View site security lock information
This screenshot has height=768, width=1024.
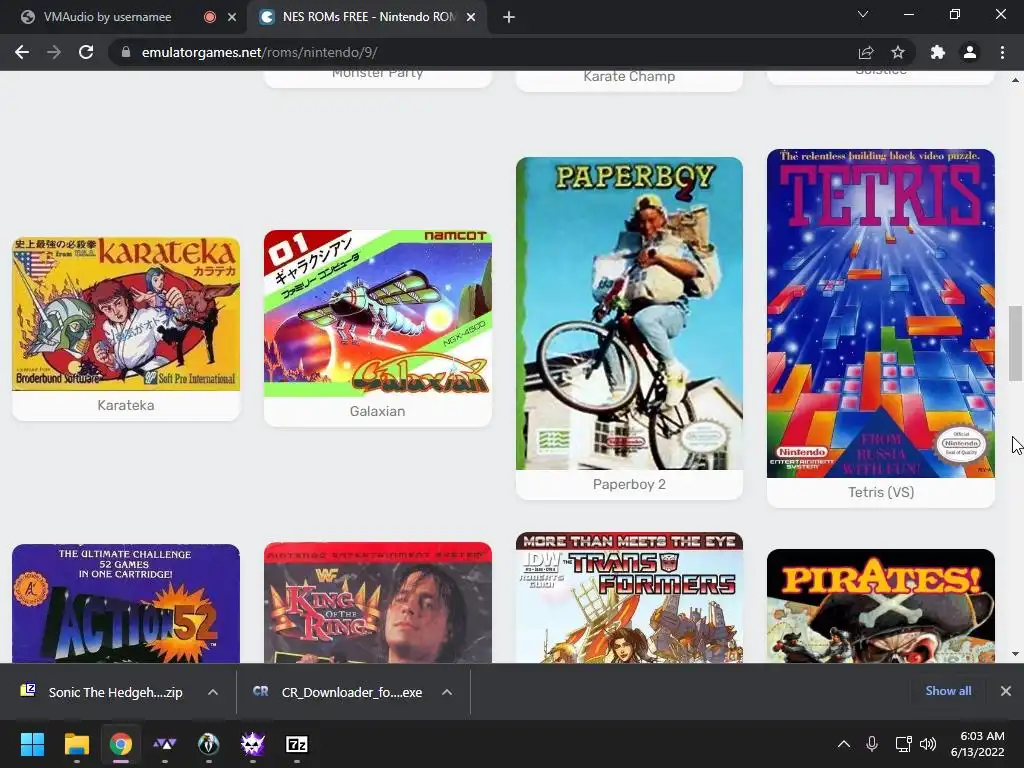[x=126, y=52]
